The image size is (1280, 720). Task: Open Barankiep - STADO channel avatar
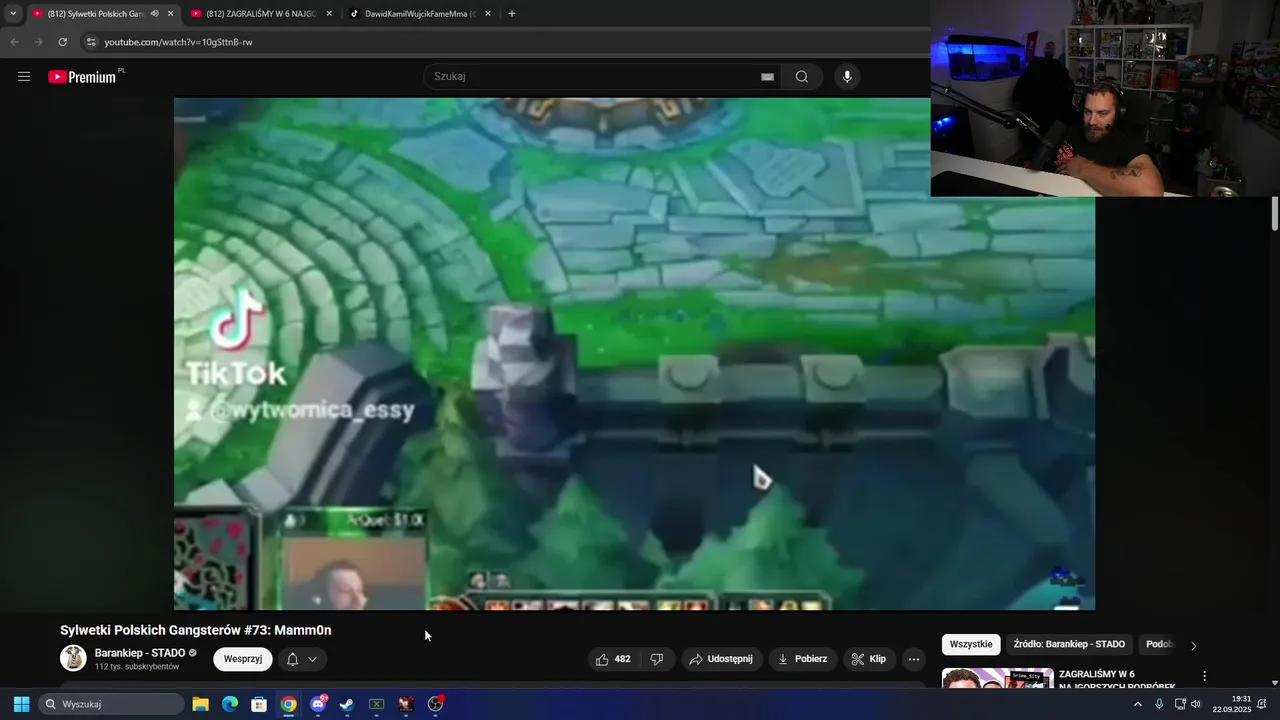click(73, 658)
